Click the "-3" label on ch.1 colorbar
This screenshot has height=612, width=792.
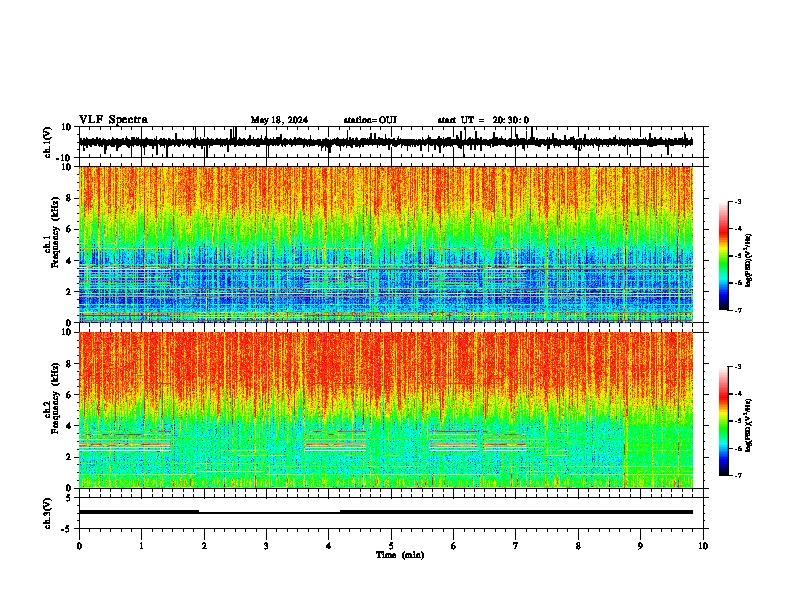(737, 201)
